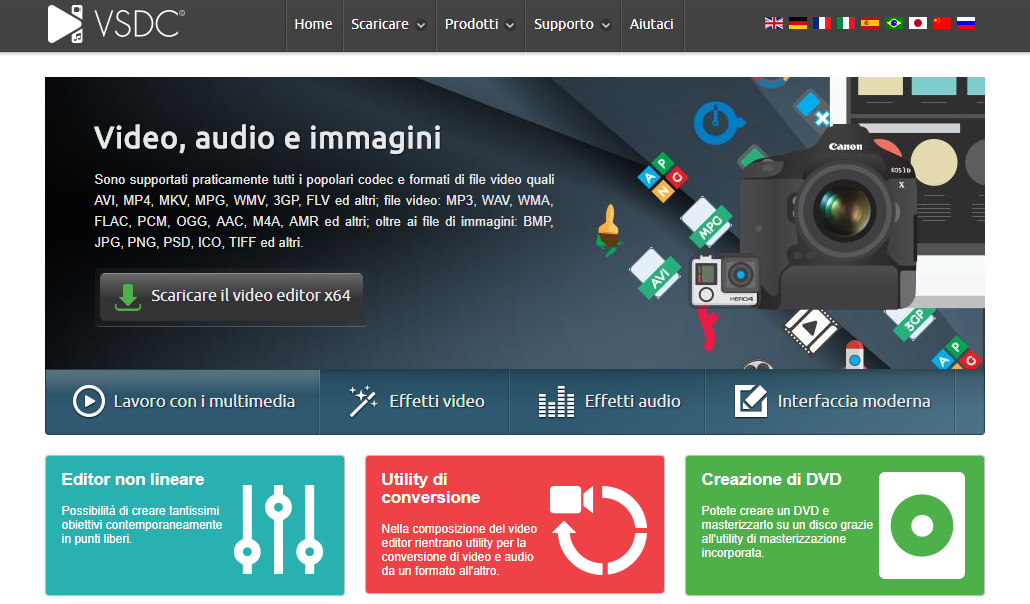Switch language to German flag

797,23
